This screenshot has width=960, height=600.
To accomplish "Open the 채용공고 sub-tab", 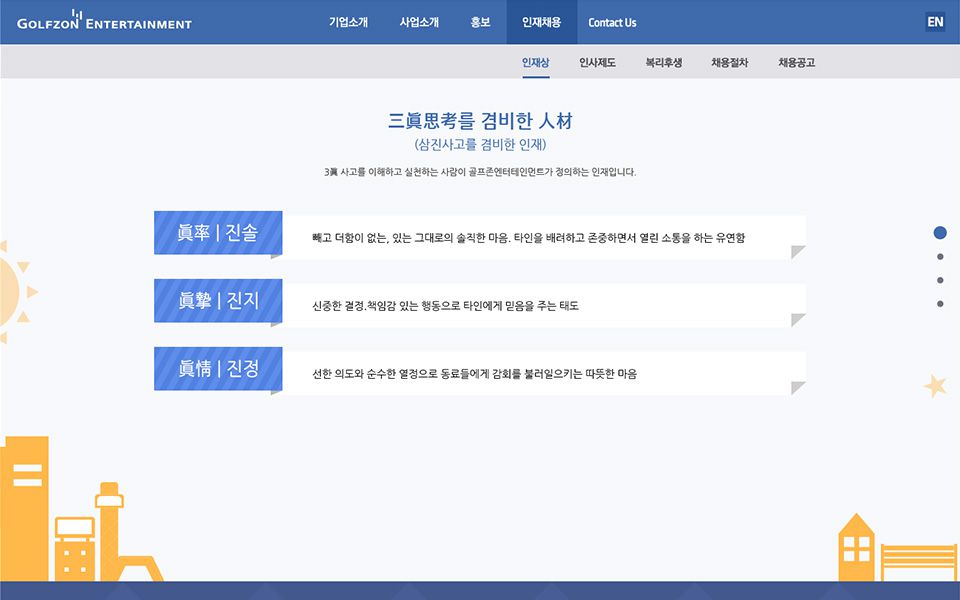I will point(796,62).
